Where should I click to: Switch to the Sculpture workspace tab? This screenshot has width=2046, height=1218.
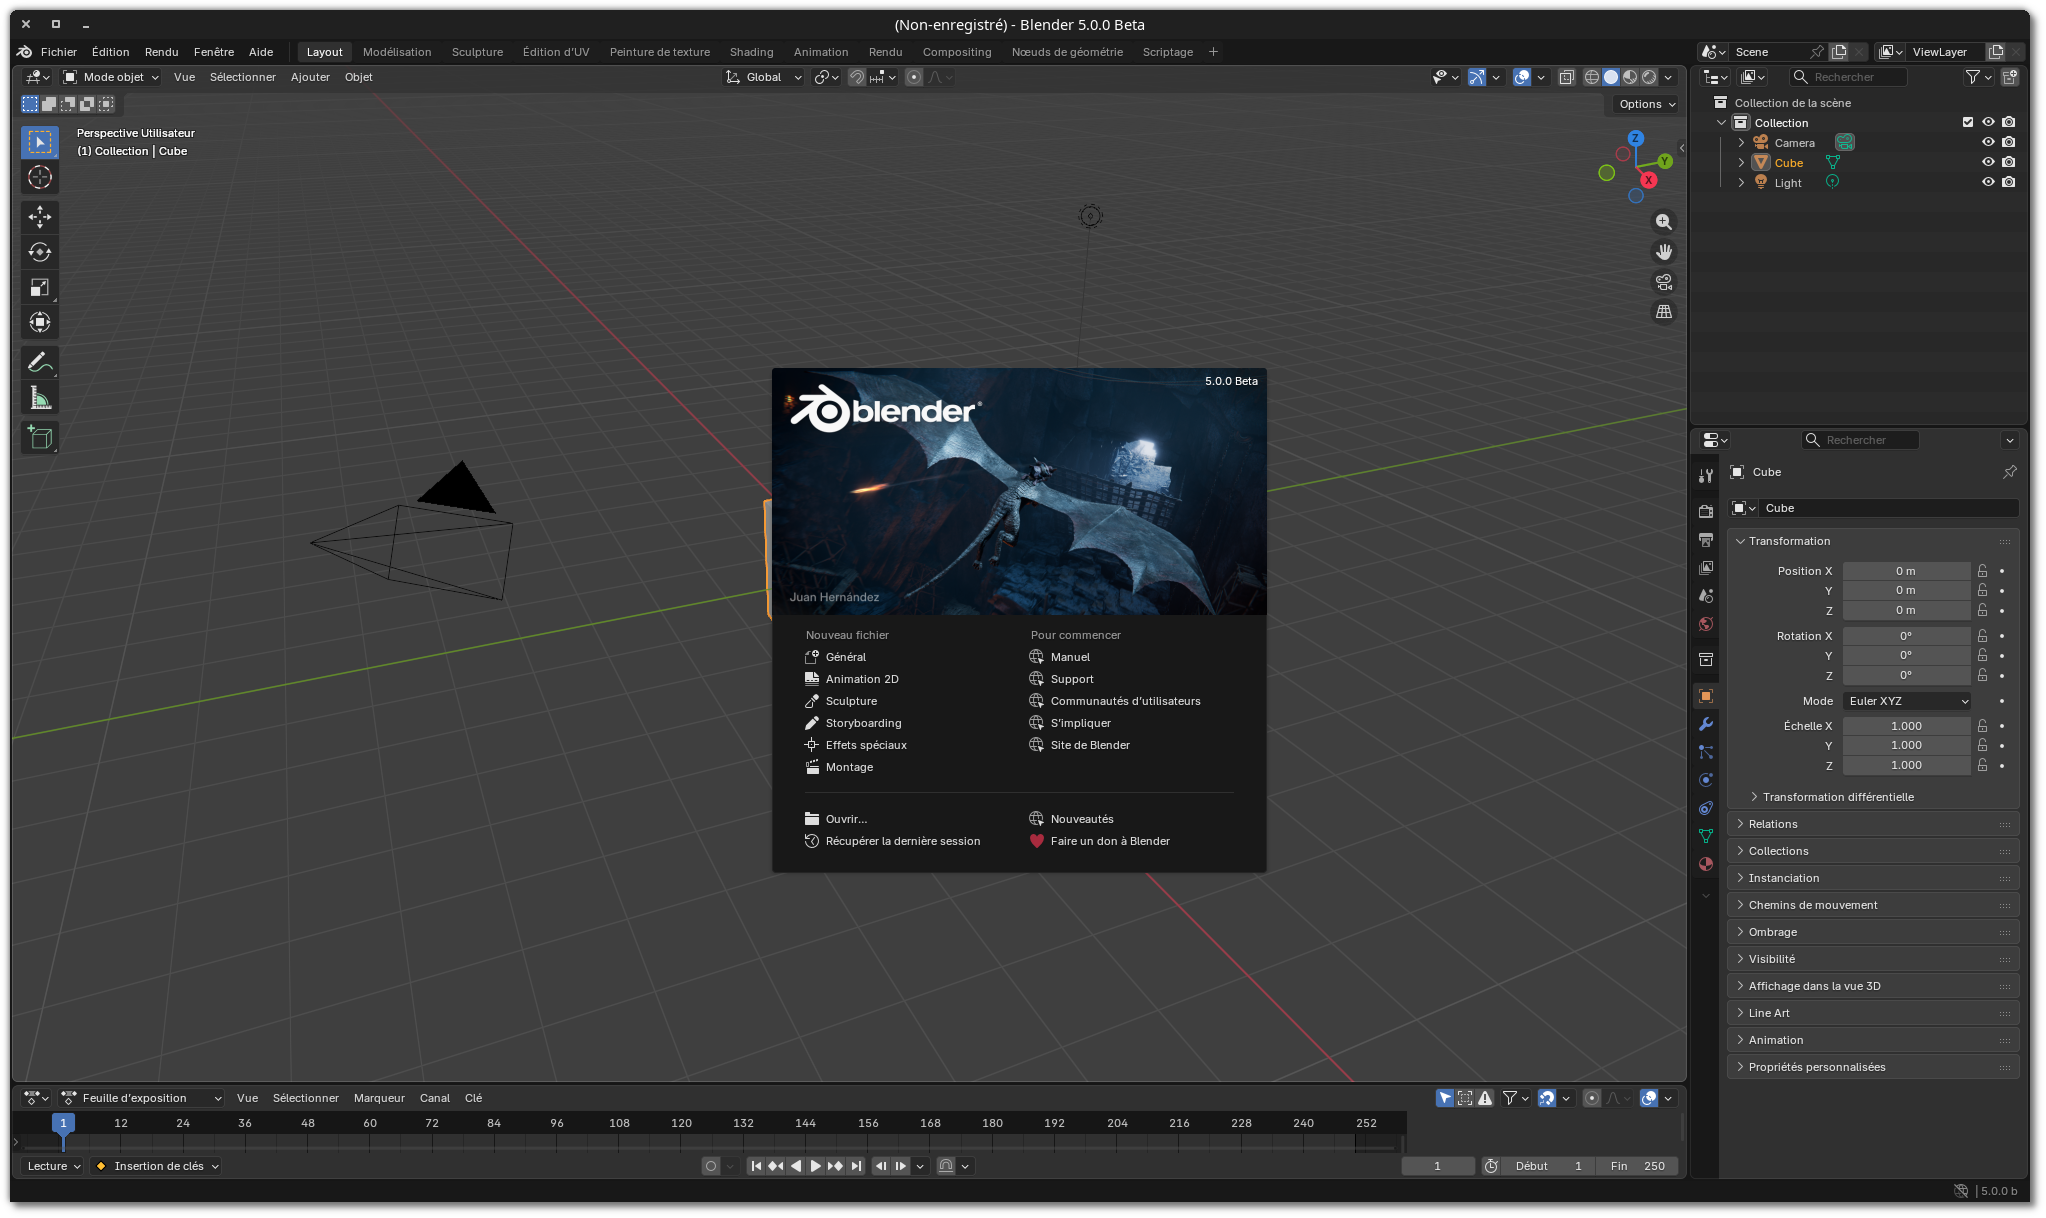[x=477, y=52]
